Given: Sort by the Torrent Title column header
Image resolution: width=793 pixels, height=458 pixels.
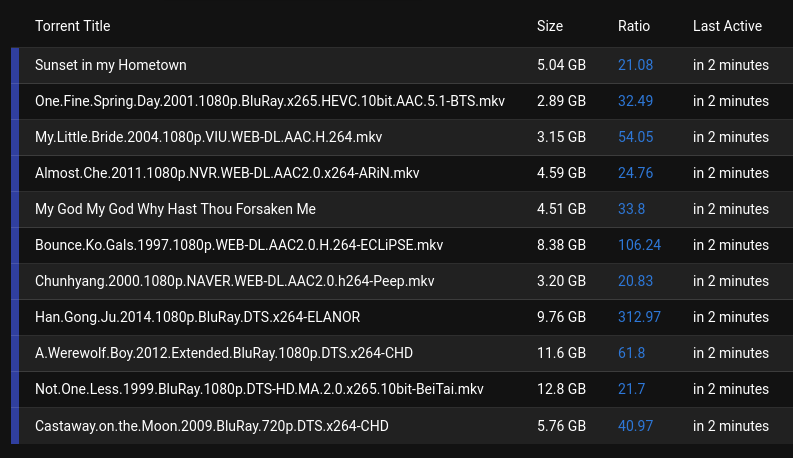Looking at the screenshot, I should pos(72,26).
